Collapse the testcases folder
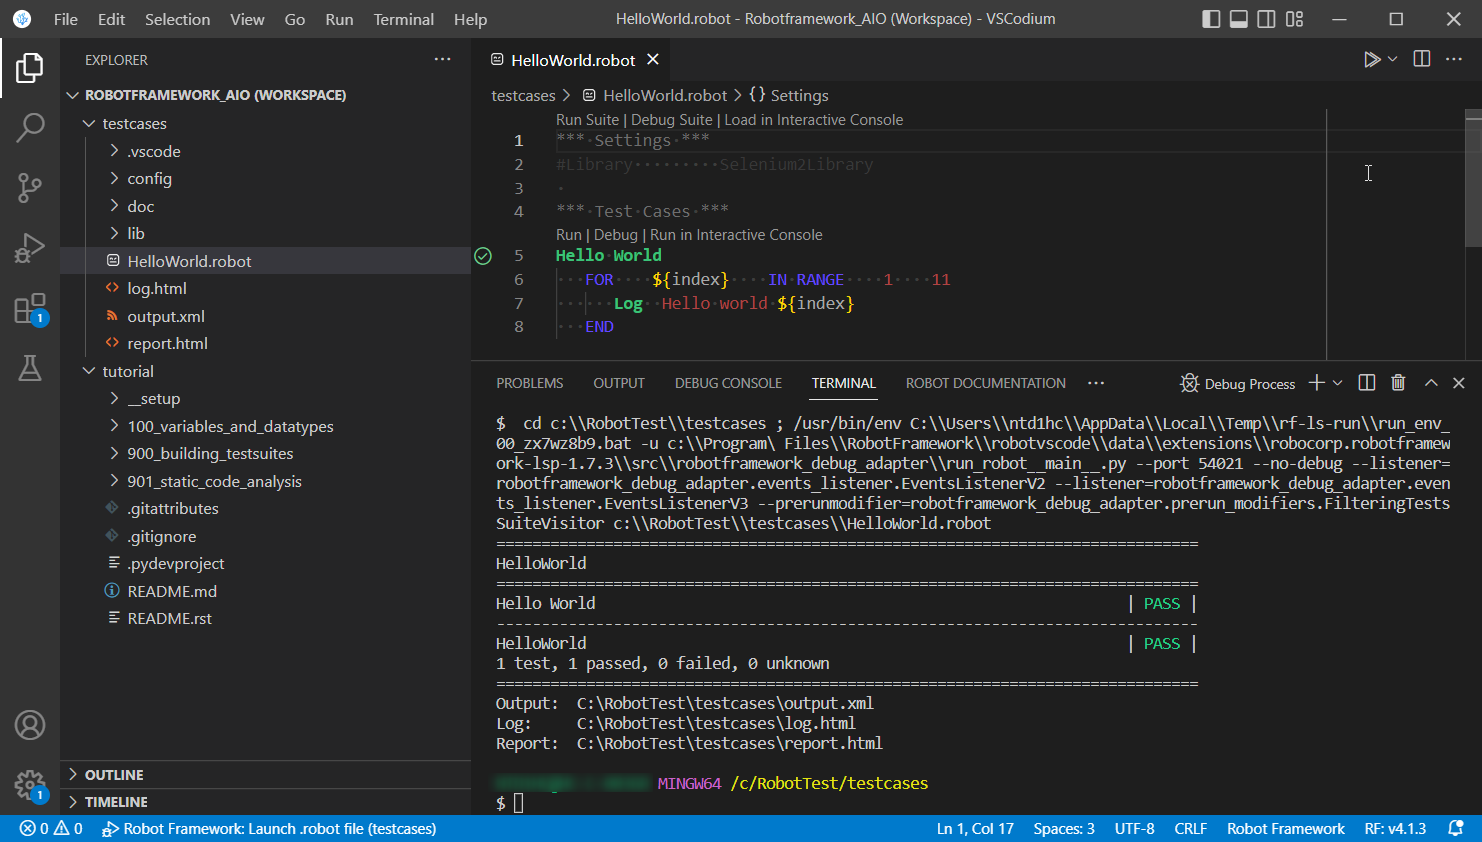This screenshot has width=1482, height=842. click(90, 123)
